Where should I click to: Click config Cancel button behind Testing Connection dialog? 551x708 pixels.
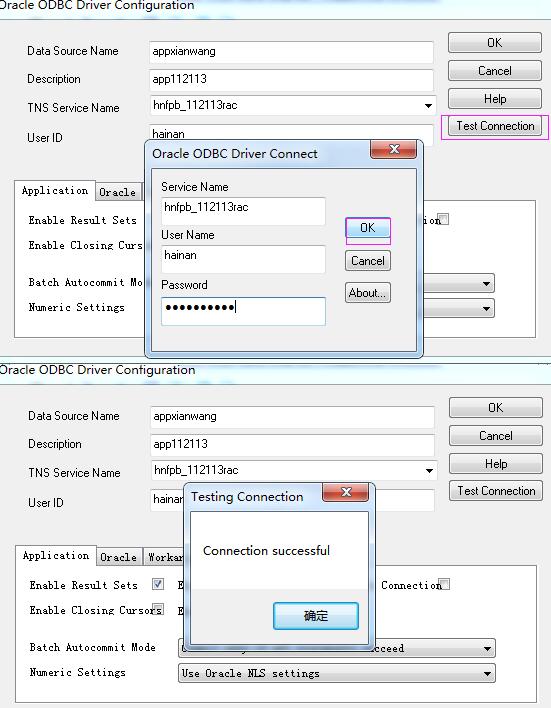coord(496,435)
